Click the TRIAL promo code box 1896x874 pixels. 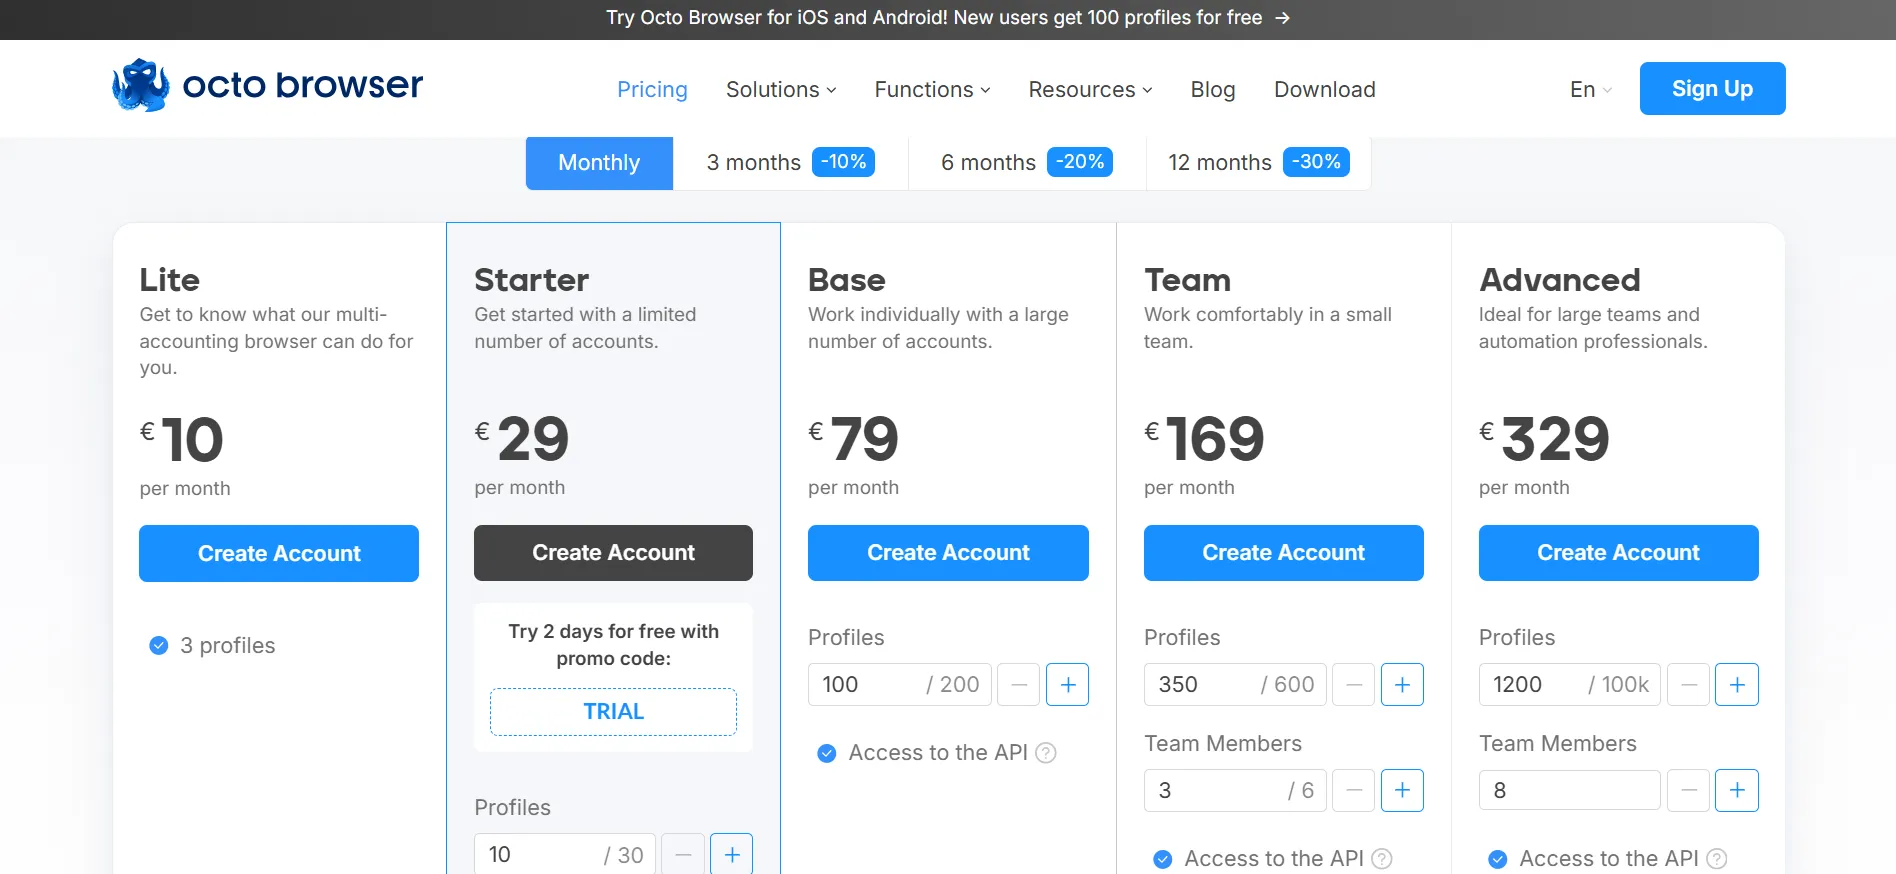(613, 712)
